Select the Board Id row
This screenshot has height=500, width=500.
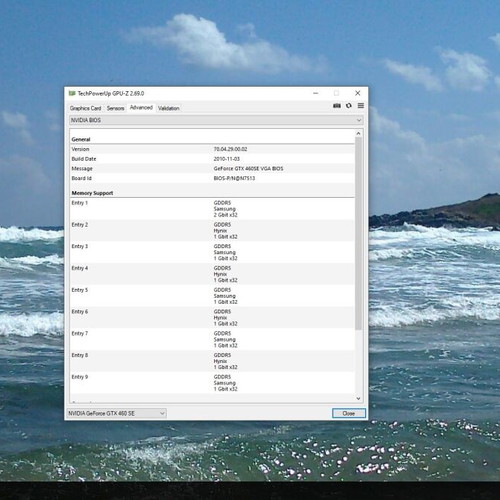point(212,178)
